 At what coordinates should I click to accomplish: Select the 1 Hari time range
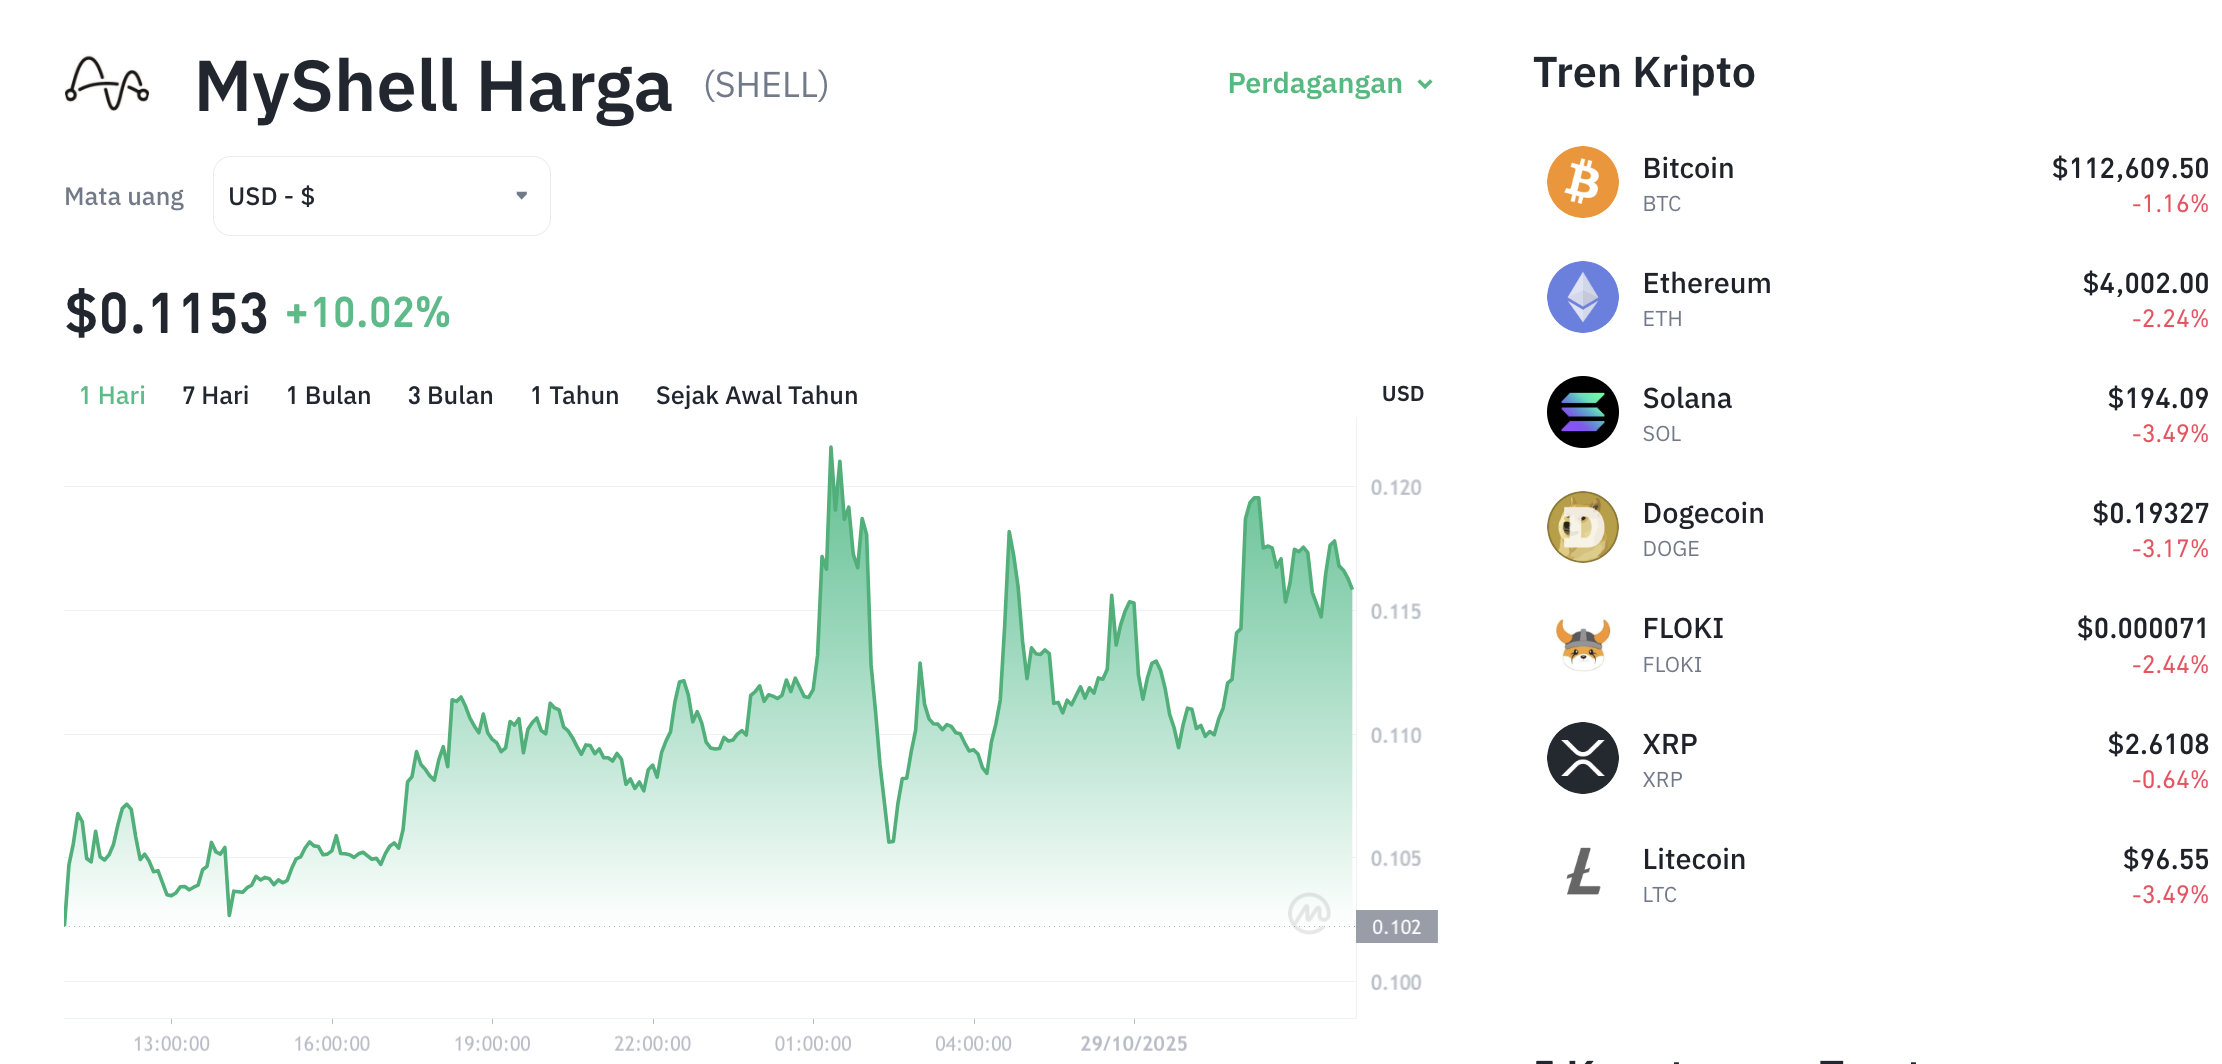pyautogui.click(x=112, y=396)
